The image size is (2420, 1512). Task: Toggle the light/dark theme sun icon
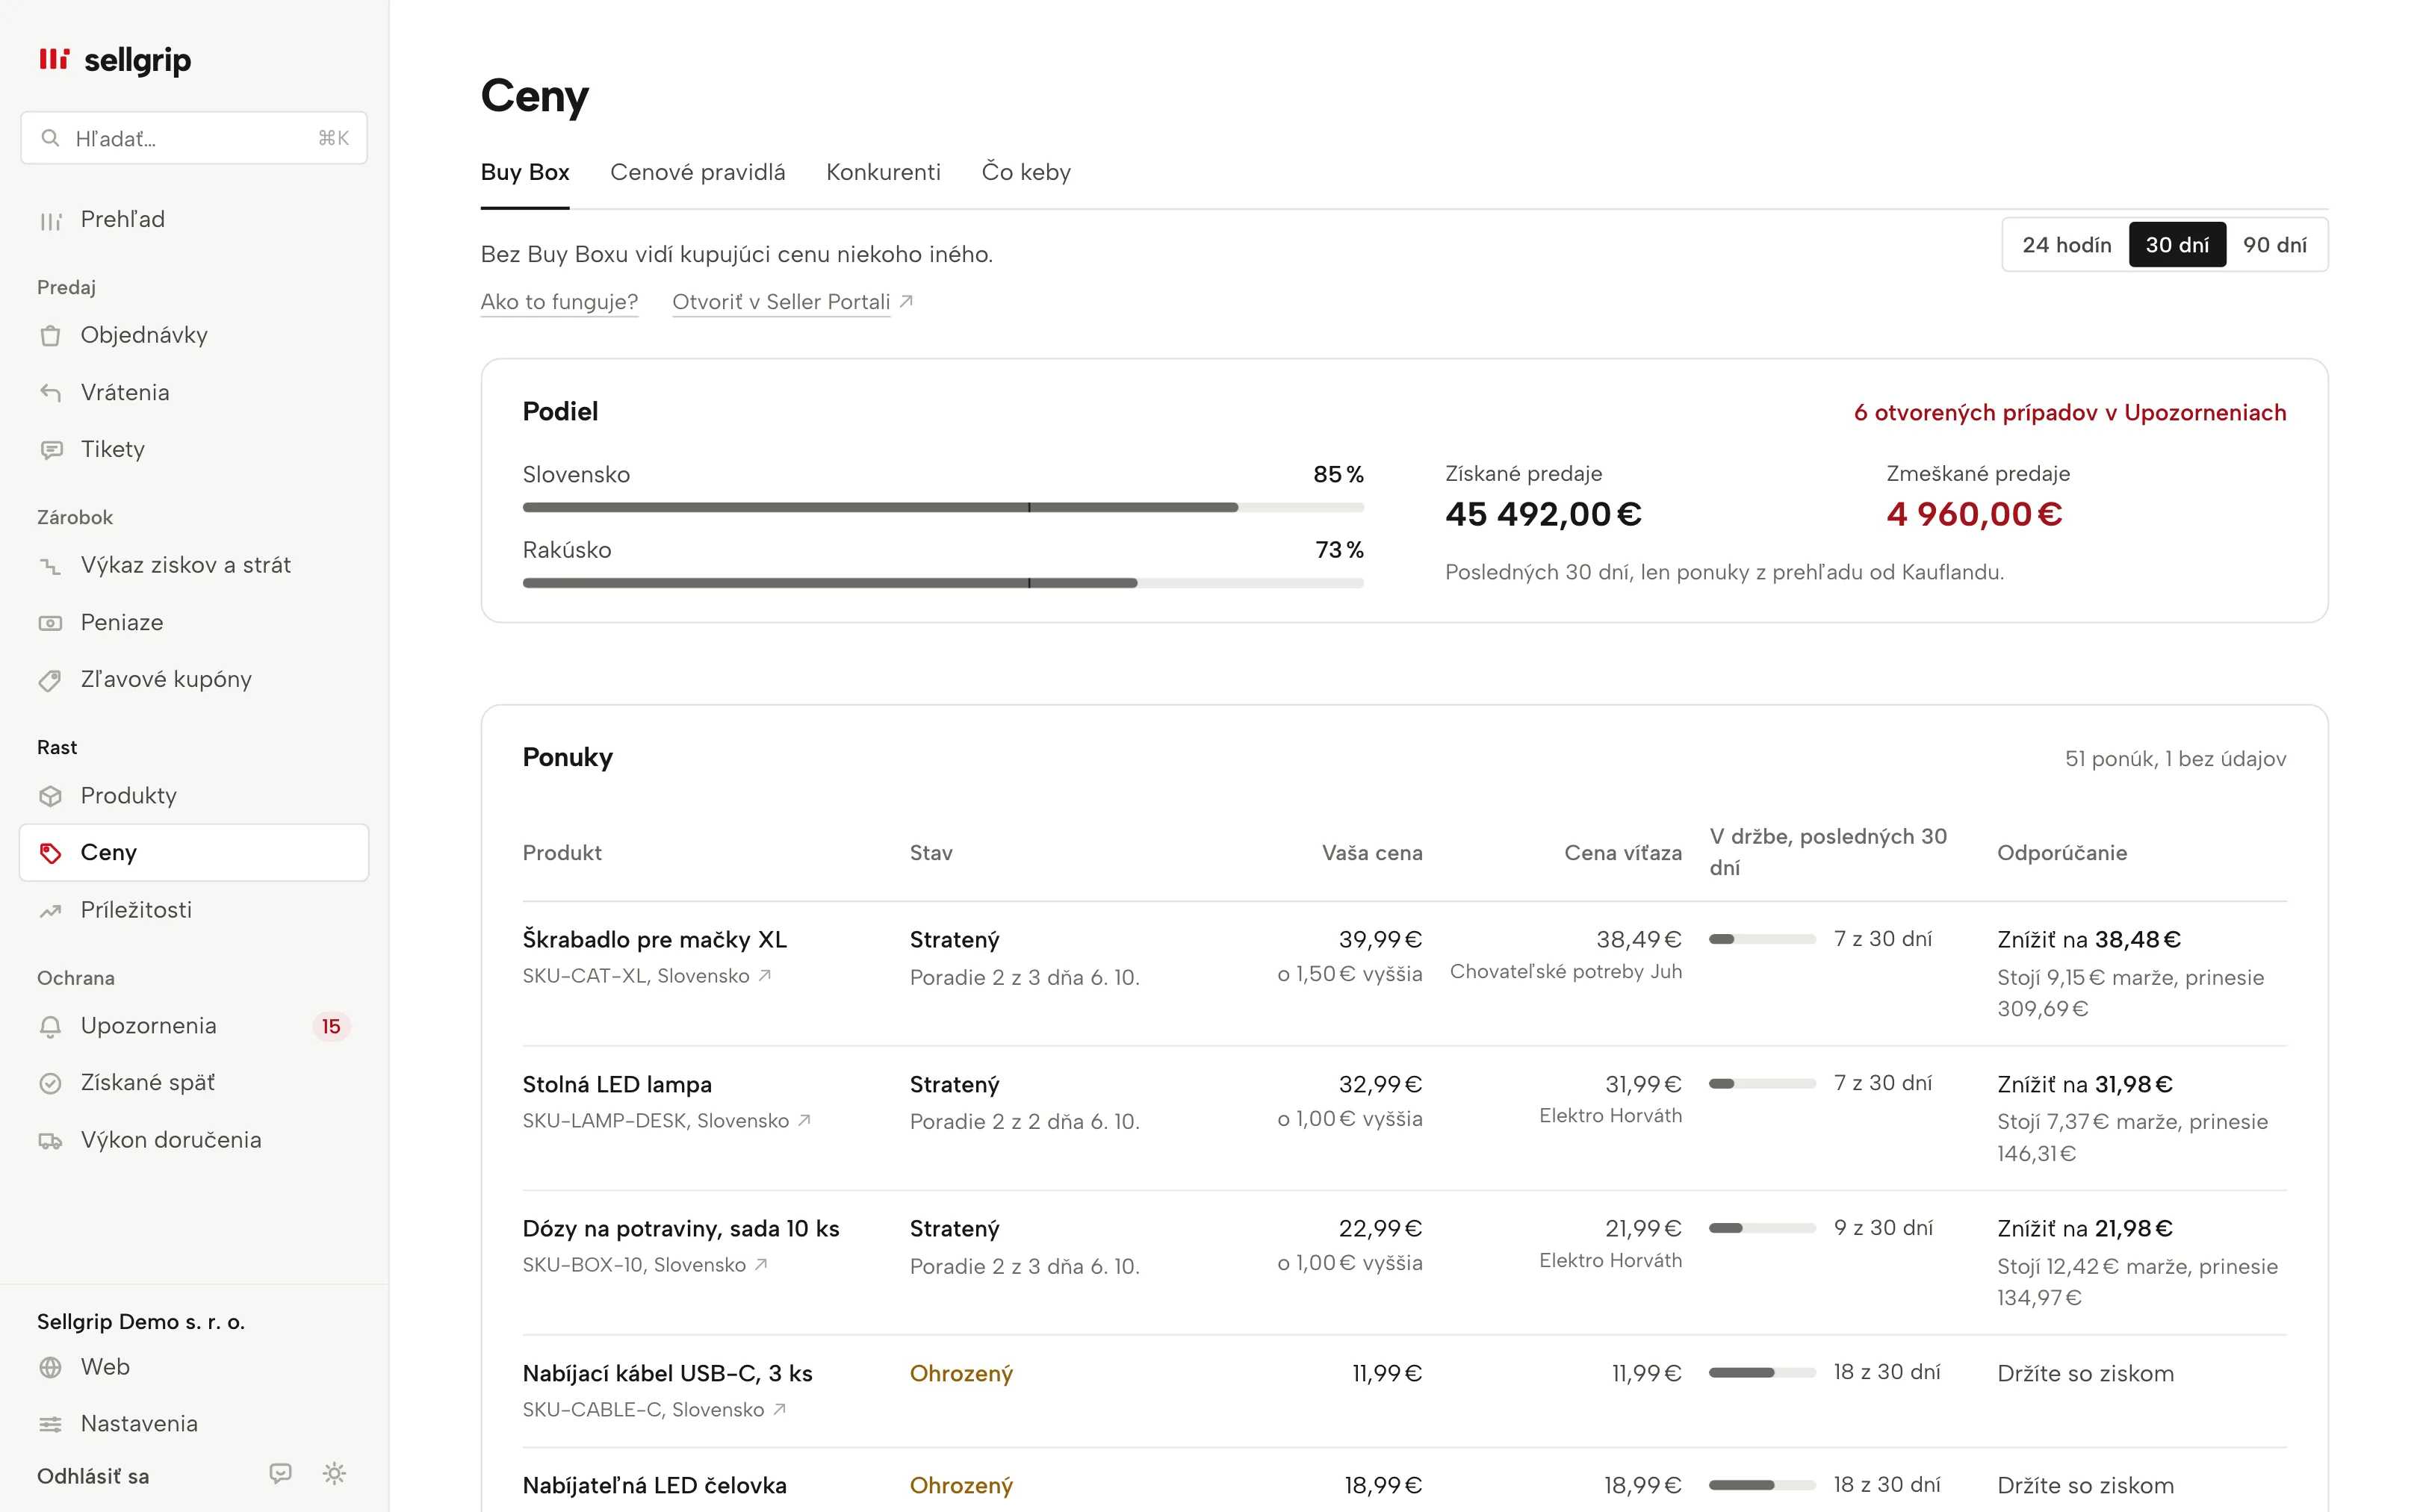(x=335, y=1473)
